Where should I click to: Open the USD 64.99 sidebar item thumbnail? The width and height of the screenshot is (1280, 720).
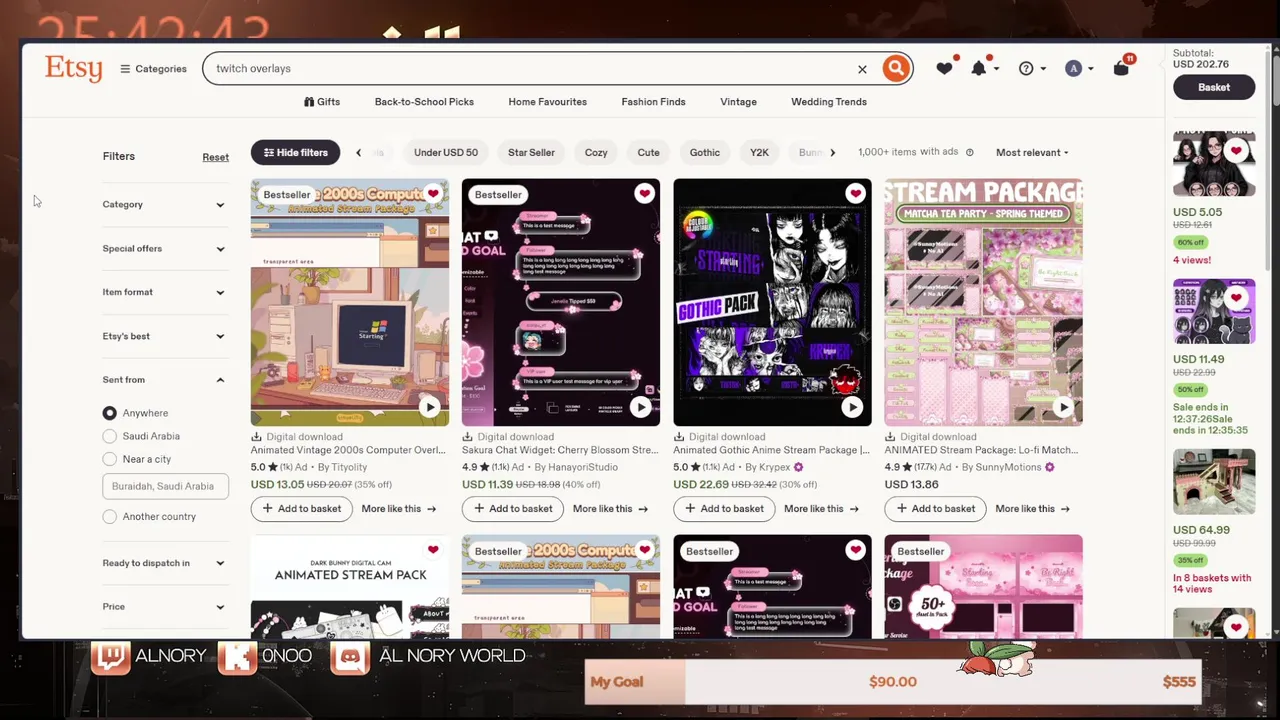coord(1214,482)
